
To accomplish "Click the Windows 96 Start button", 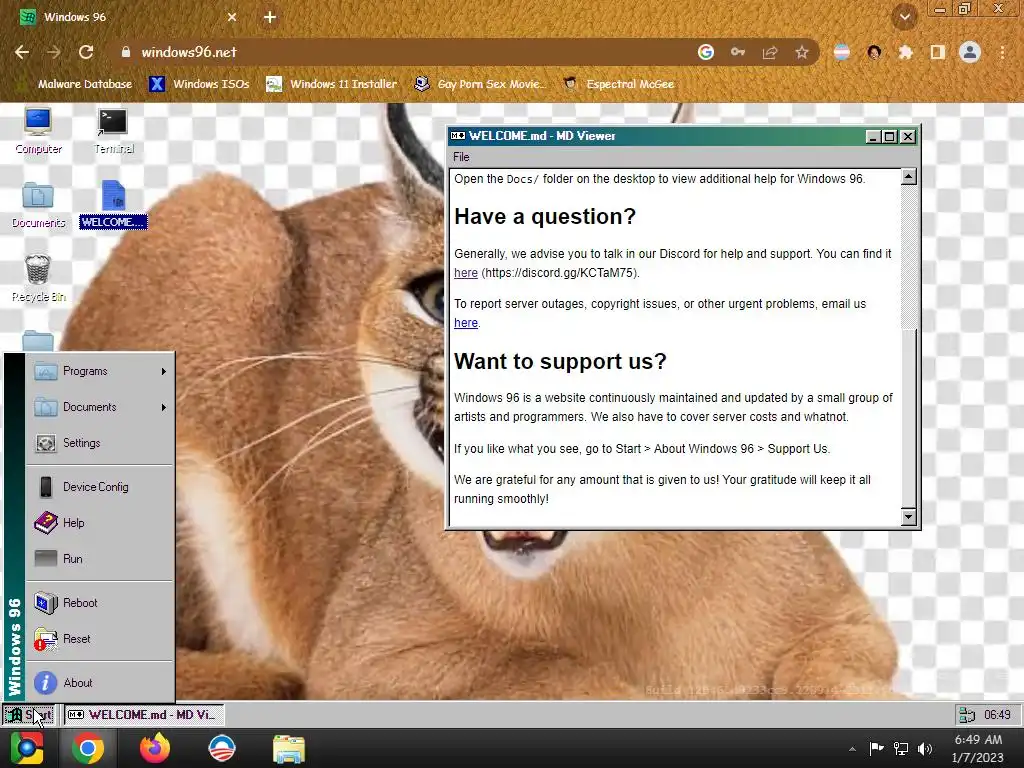I will (x=29, y=714).
